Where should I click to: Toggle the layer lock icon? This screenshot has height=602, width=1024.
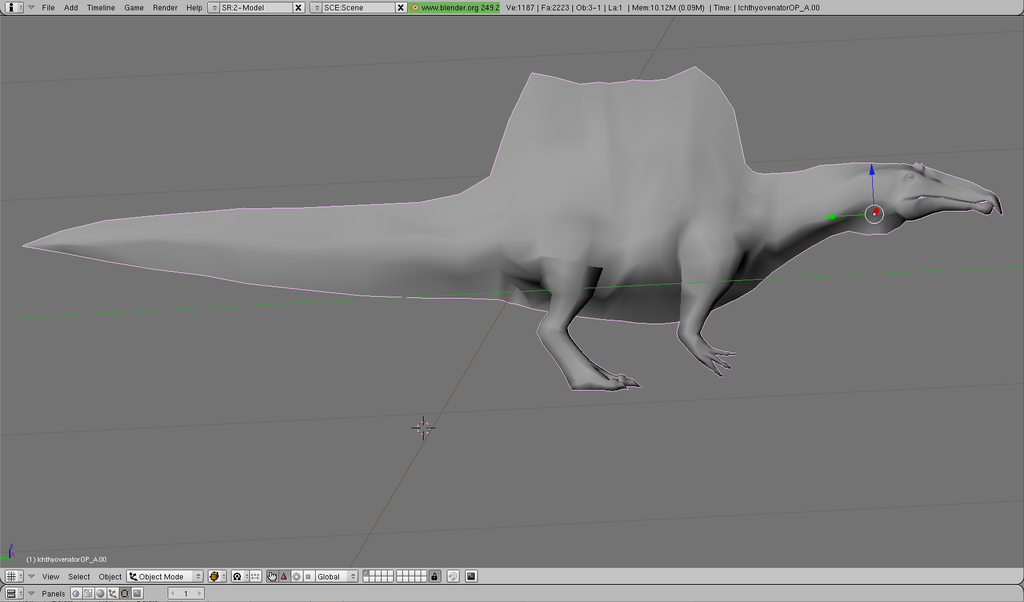click(434, 576)
